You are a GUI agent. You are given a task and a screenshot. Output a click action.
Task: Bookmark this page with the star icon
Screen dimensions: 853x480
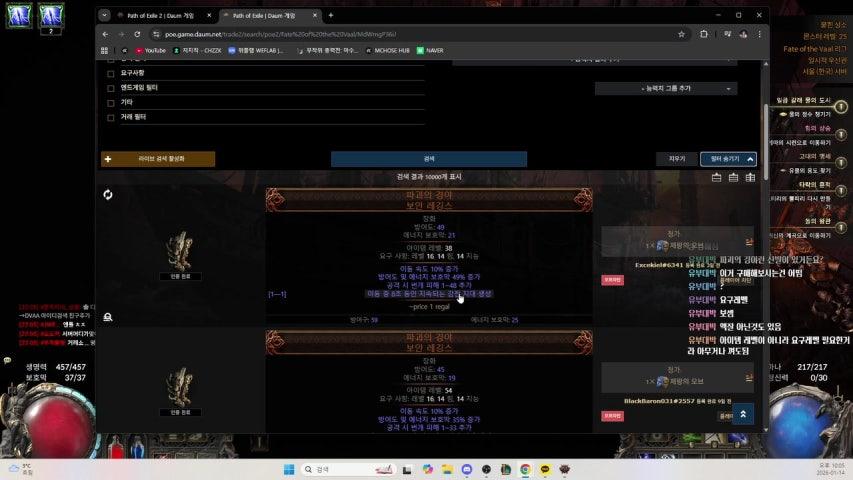click(x=681, y=34)
